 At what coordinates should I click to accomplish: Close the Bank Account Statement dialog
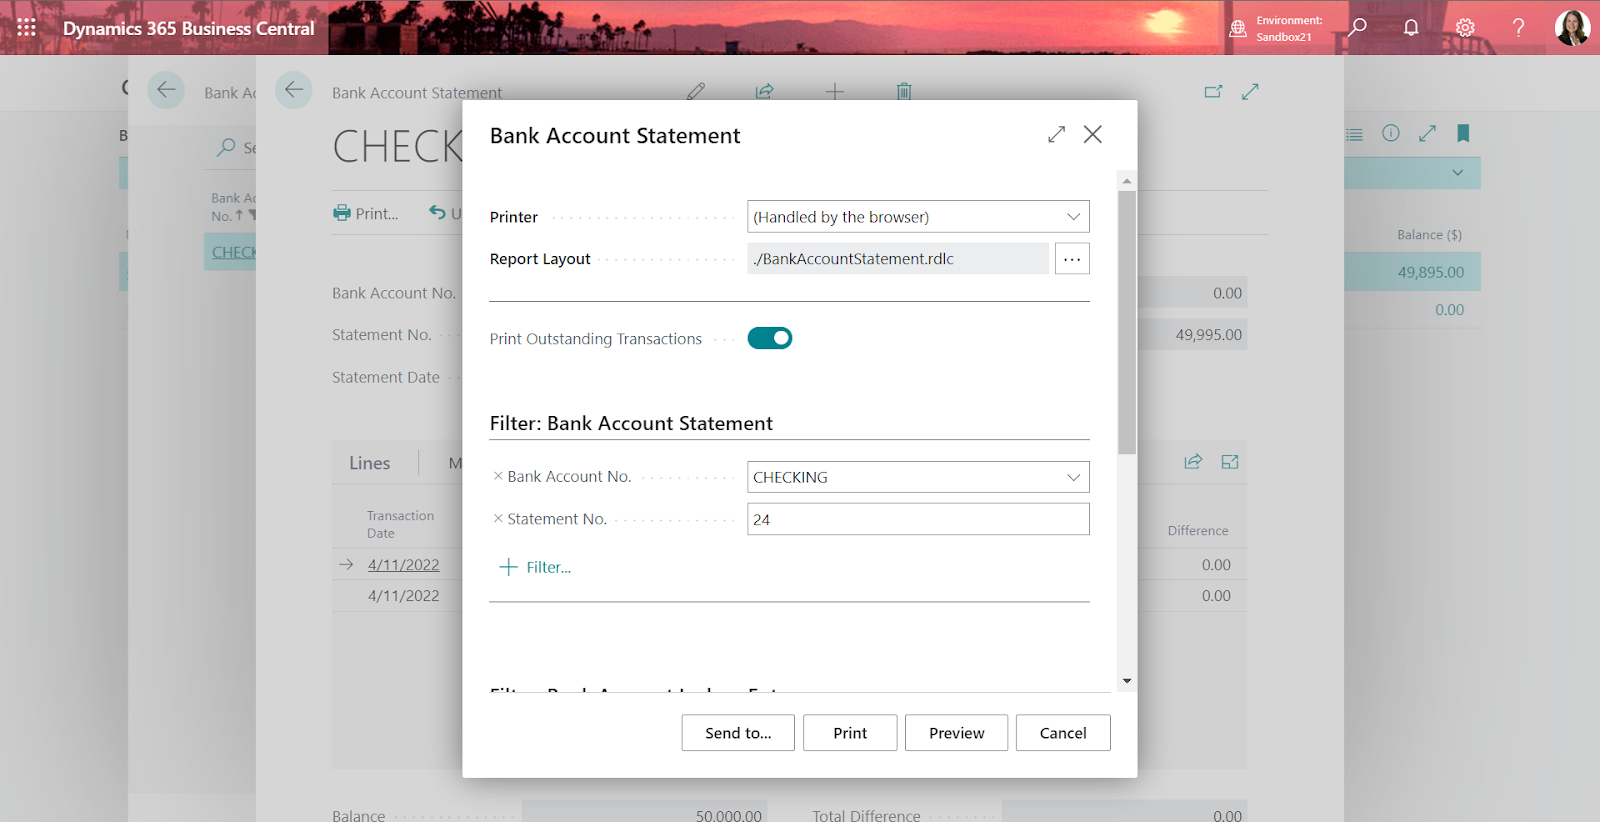[1093, 134]
